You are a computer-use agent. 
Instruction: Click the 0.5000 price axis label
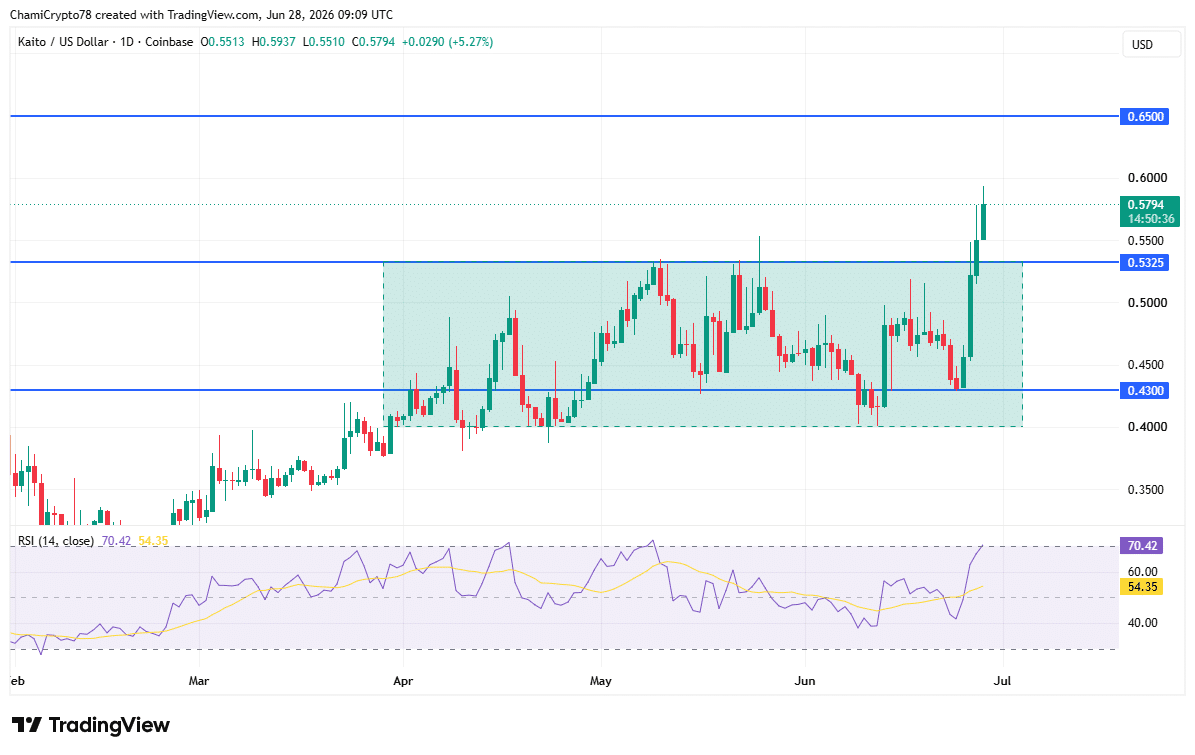pos(1147,303)
